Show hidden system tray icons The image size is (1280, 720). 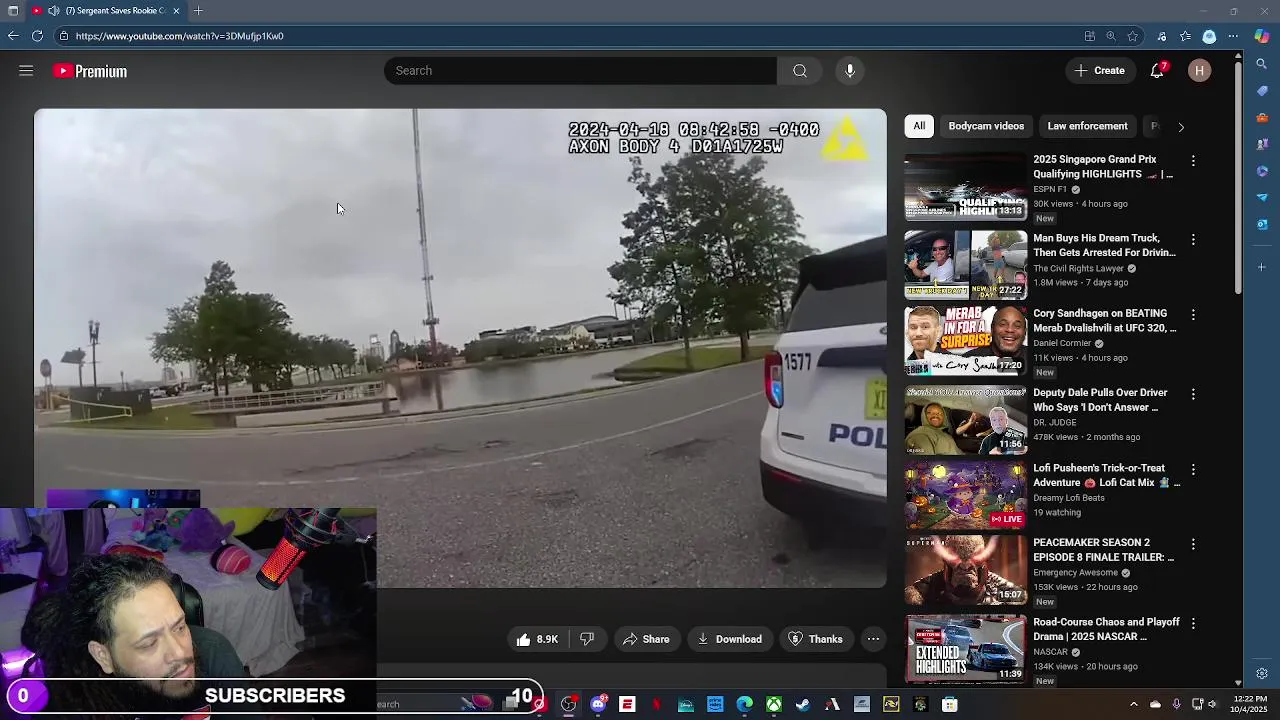pyautogui.click(x=1133, y=705)
